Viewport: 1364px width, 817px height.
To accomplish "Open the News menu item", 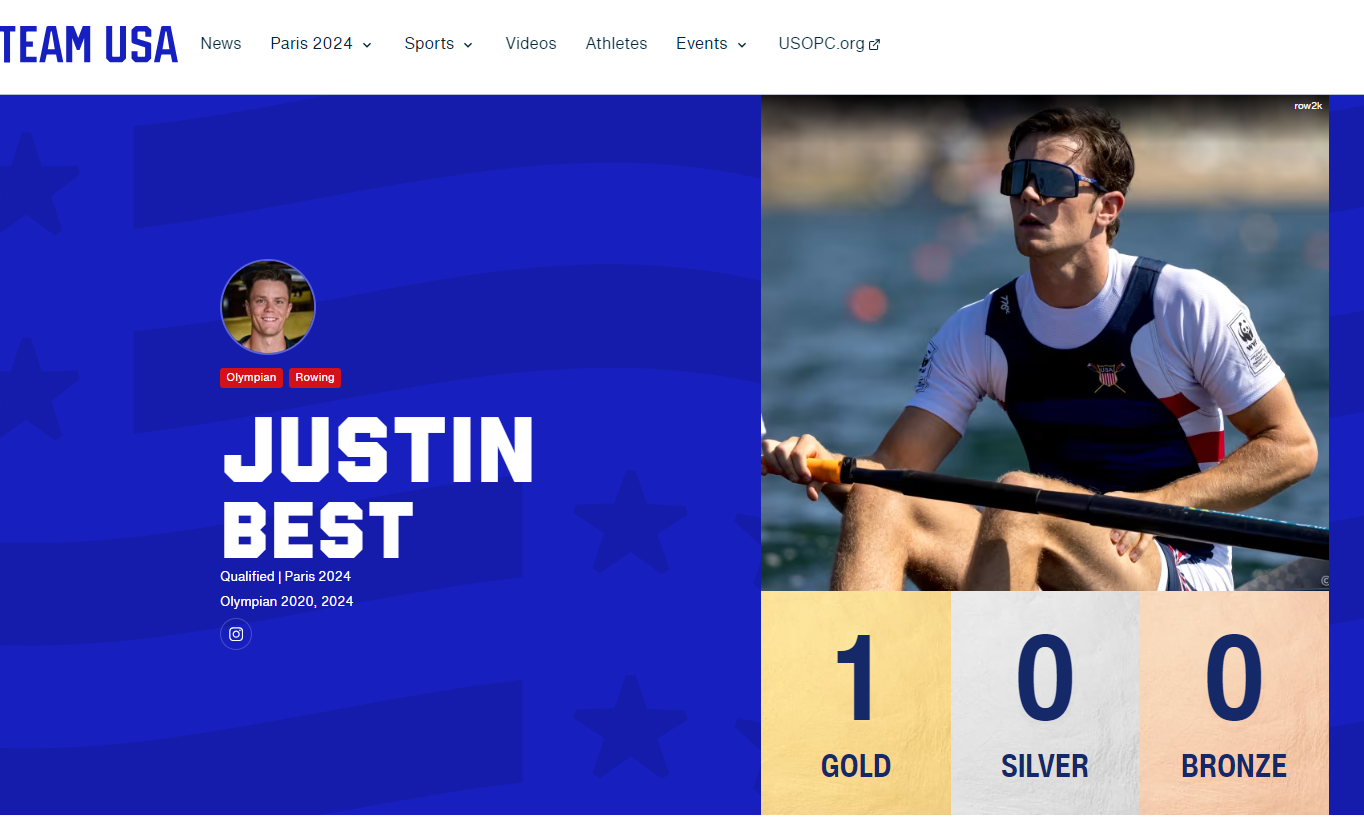I will click(x=221, y=44).
